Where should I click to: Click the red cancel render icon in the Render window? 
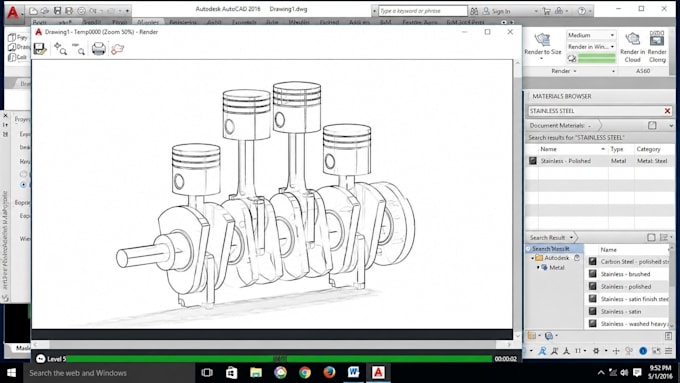tap(117, 49)
